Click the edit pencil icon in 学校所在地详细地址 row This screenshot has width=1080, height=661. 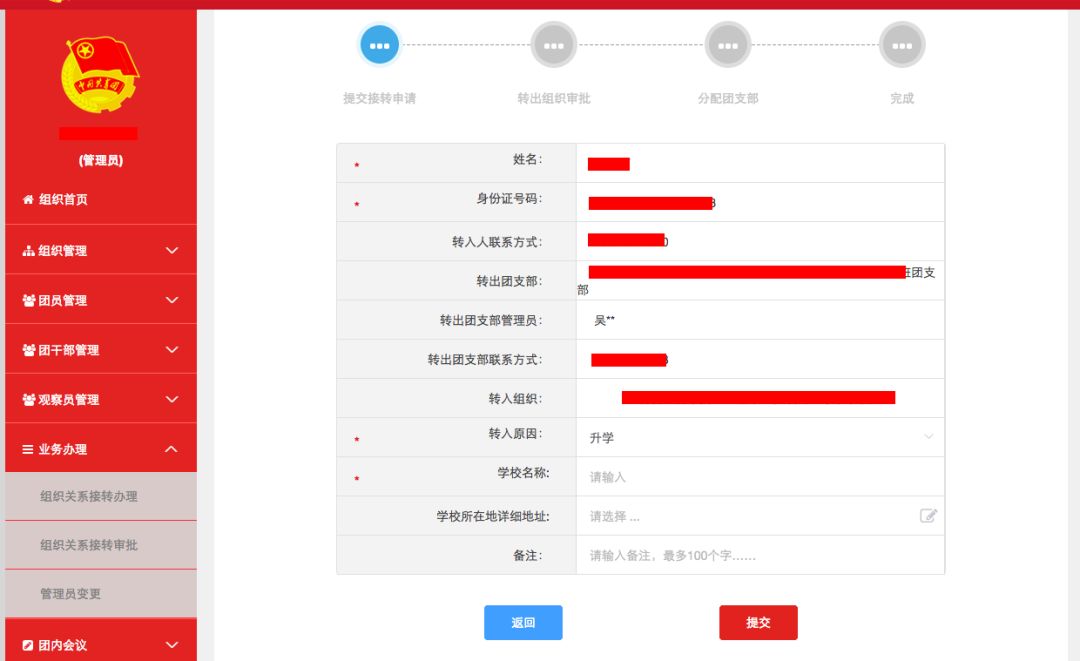tap(928, 515)
